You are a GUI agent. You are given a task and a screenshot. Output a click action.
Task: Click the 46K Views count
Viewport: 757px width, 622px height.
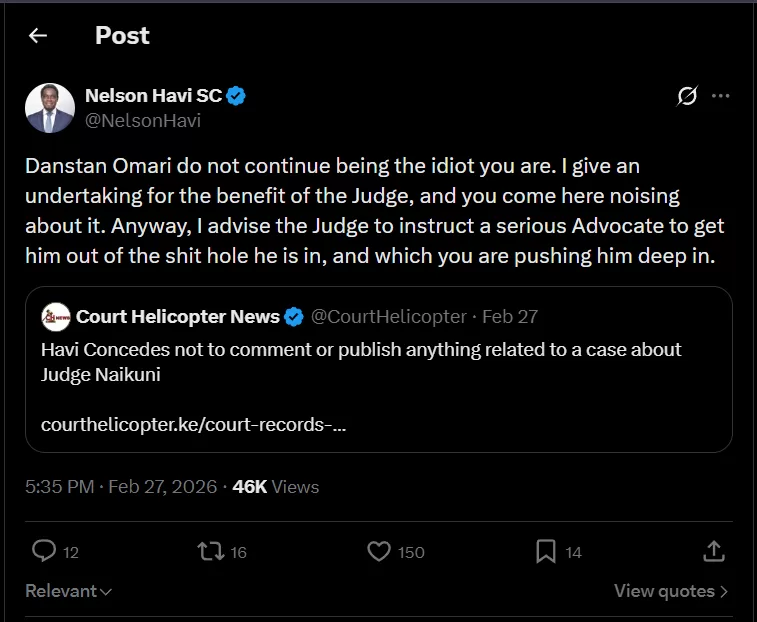pyautogui.click(x=275, y=487)
